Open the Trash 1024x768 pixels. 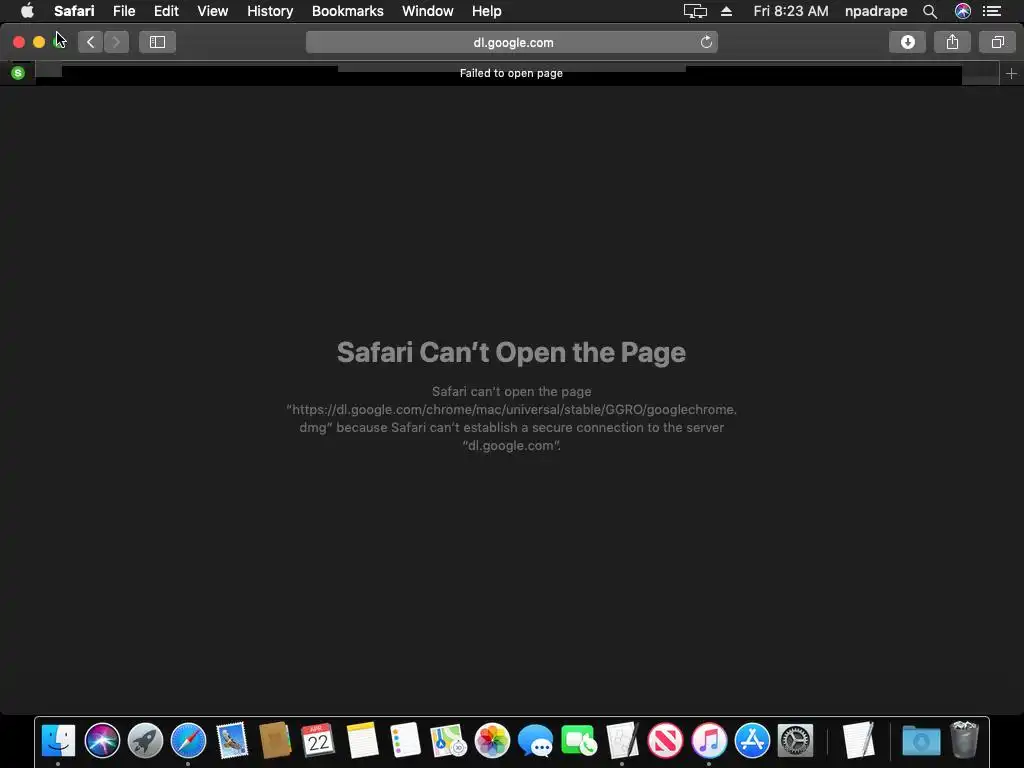point(964,740)
